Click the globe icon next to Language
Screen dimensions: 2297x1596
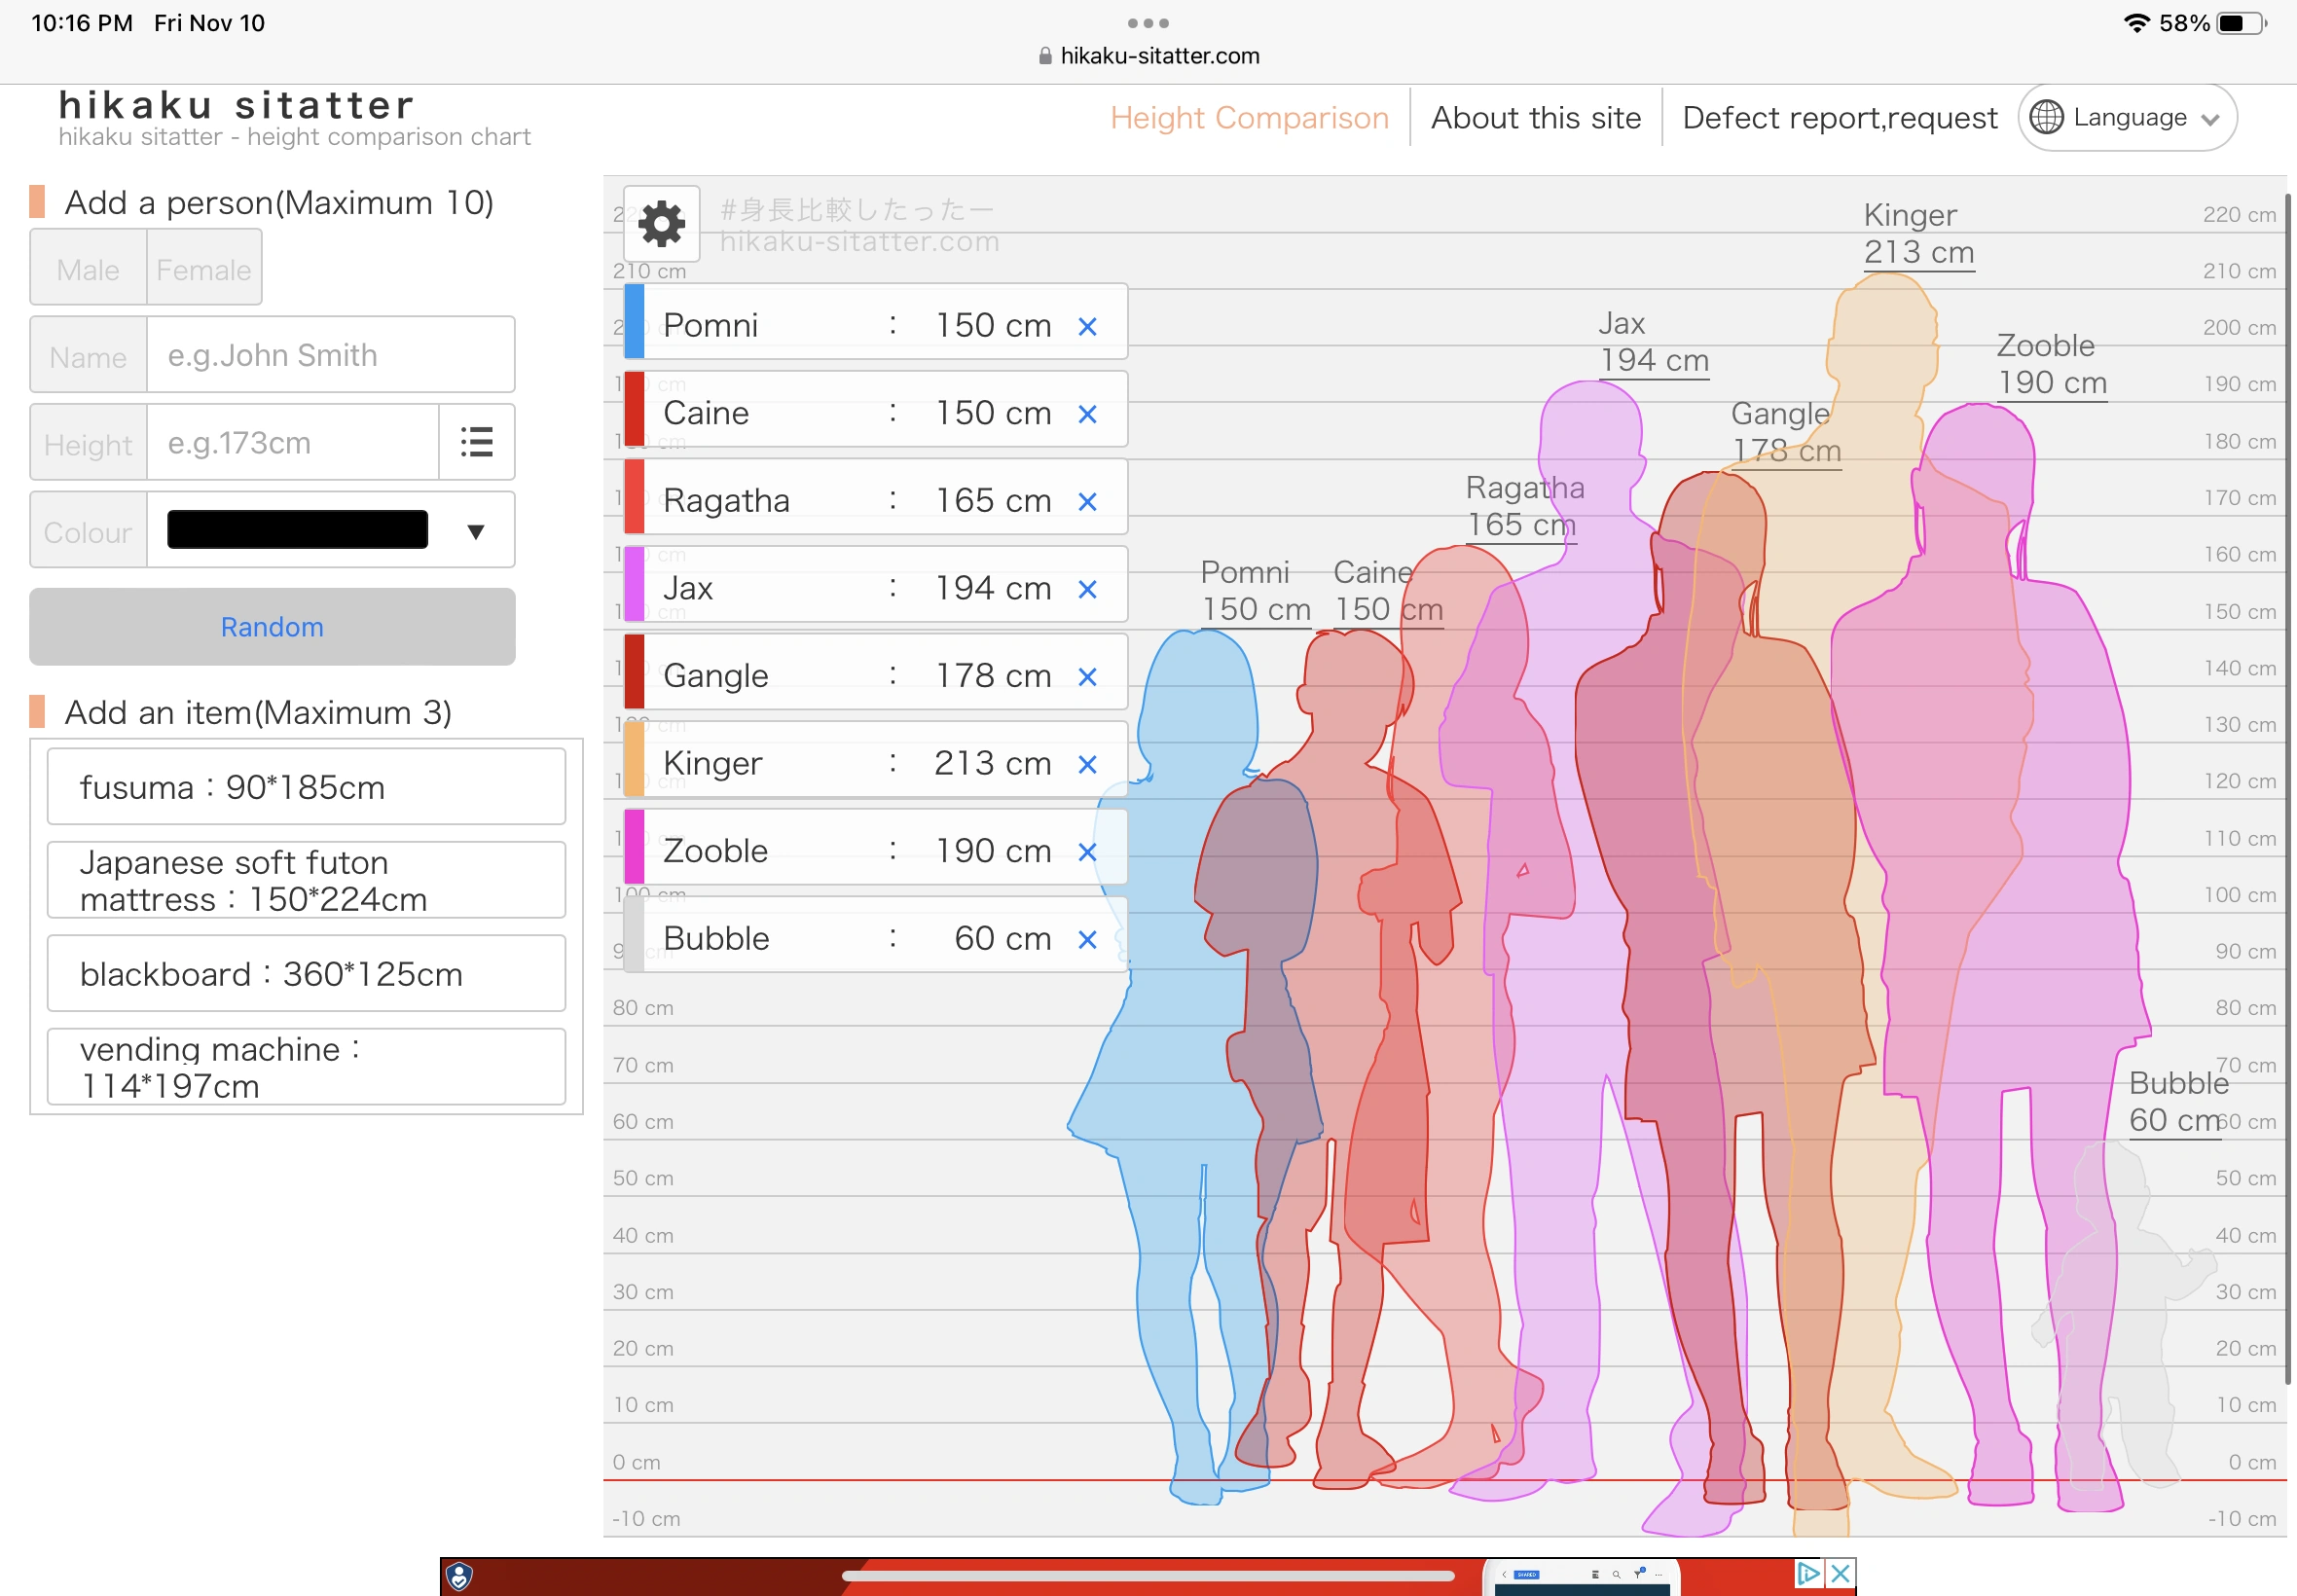pyautogui.click(x=2046, y=117)
